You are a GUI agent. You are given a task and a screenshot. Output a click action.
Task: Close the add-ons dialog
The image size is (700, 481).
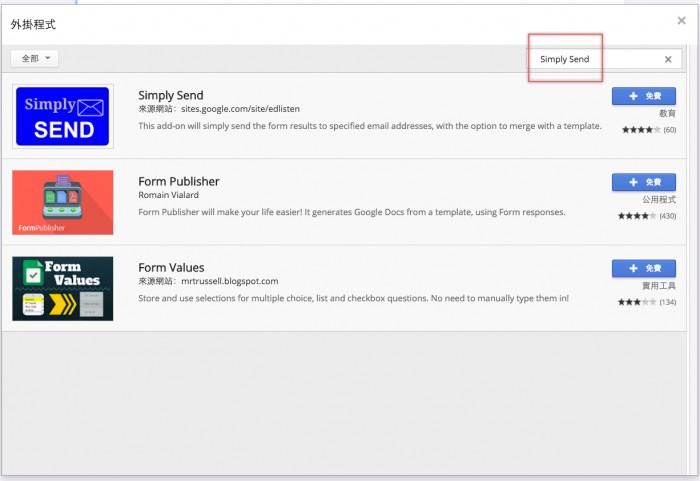point(681,20)
